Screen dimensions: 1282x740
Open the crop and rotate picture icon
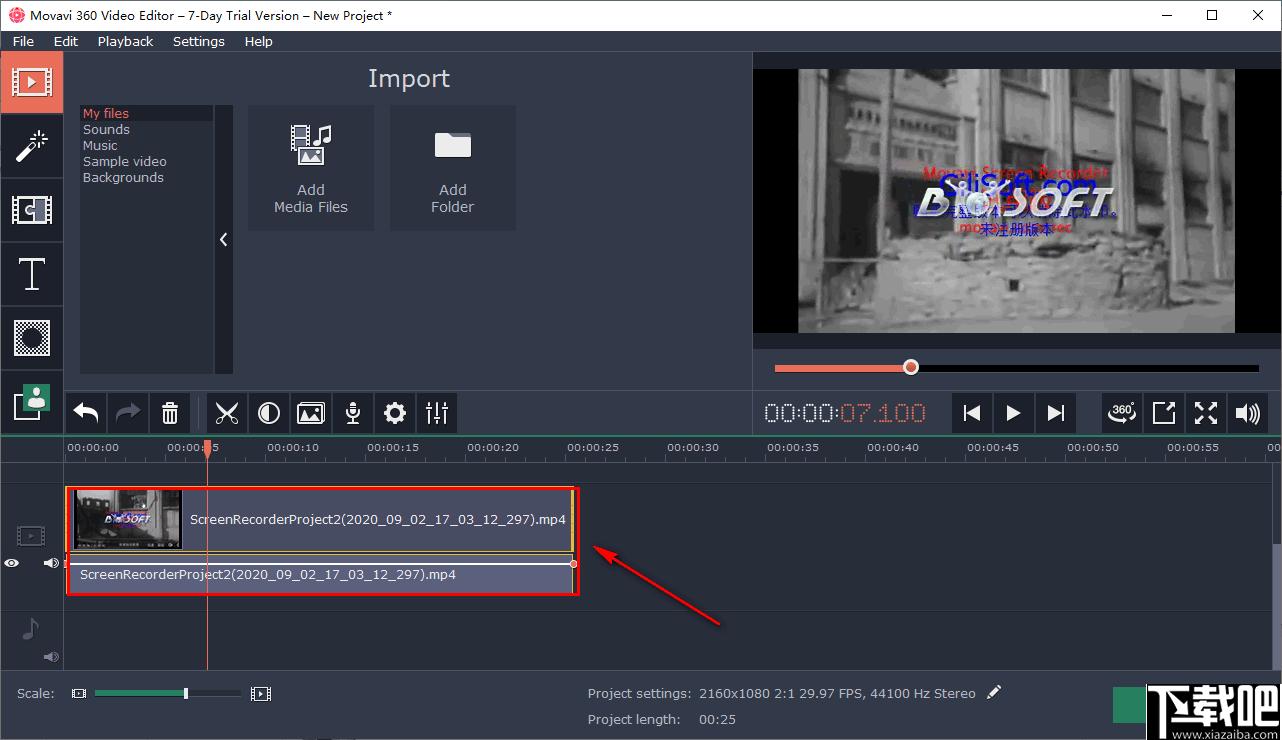[311, 413]
